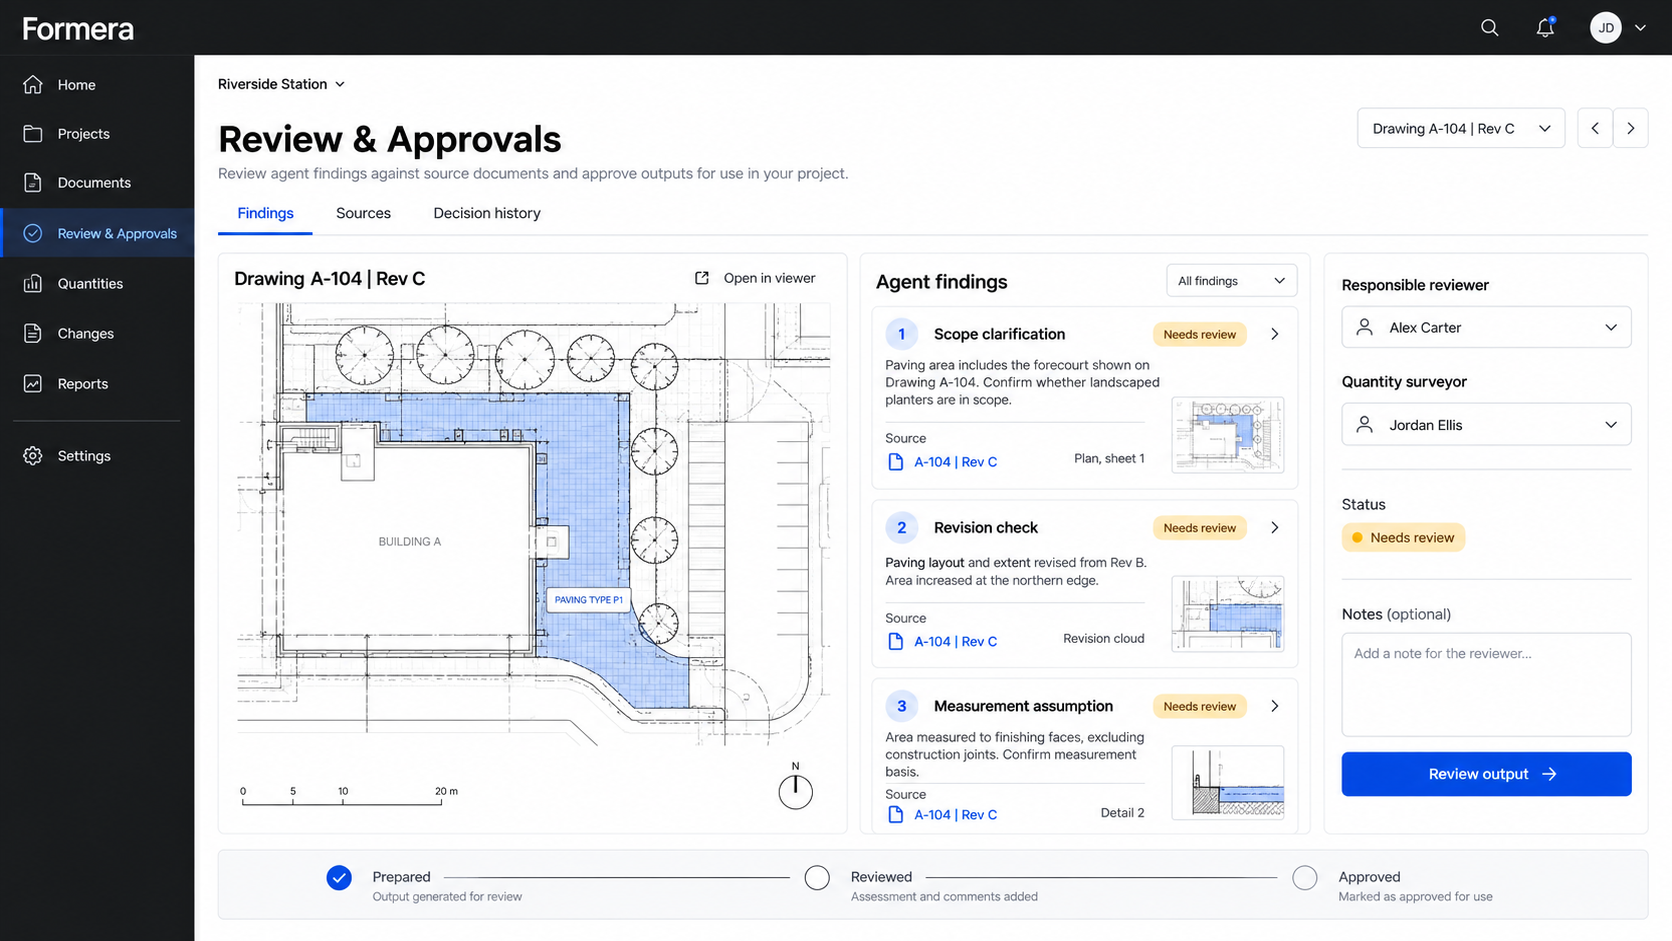Click the Home sidebar icon
The image size is (1672, 941).
tap(33, 85)
